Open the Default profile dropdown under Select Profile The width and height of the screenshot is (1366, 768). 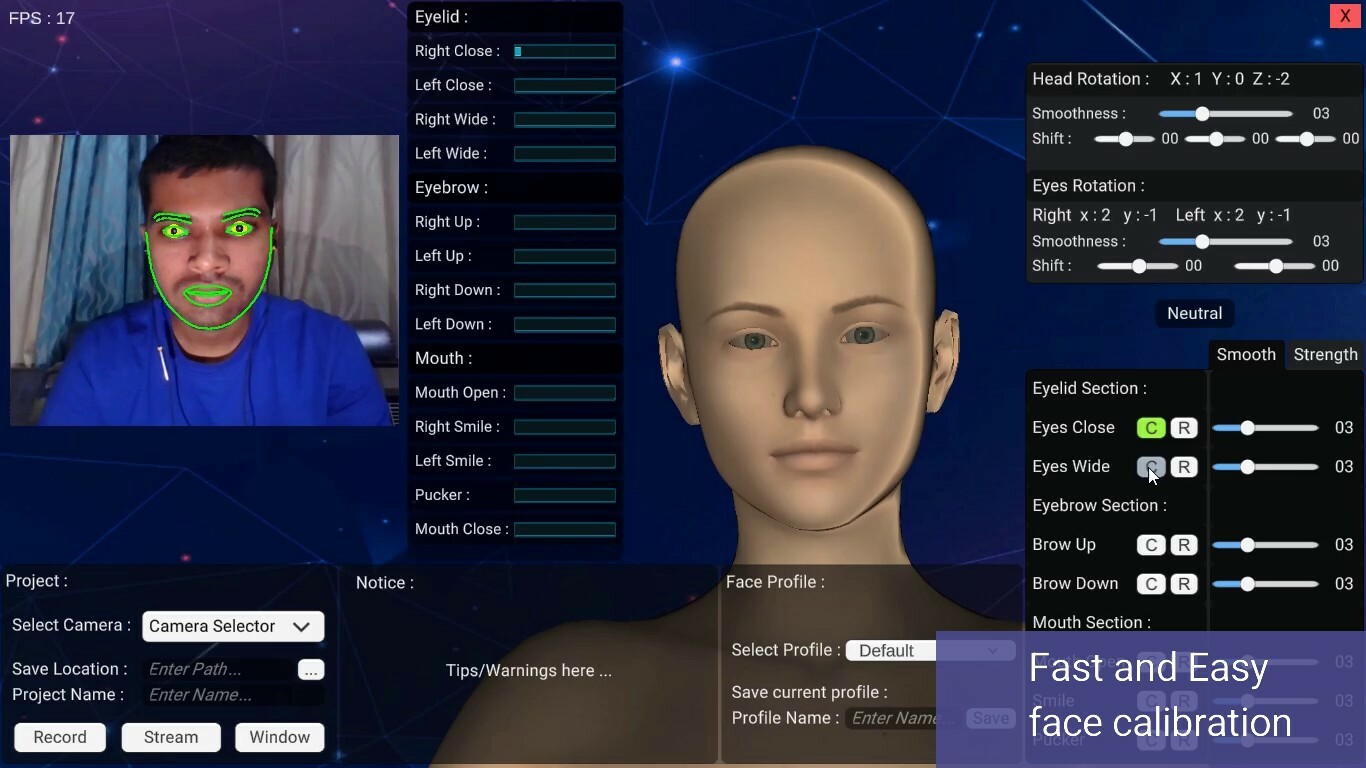[900, 650]
